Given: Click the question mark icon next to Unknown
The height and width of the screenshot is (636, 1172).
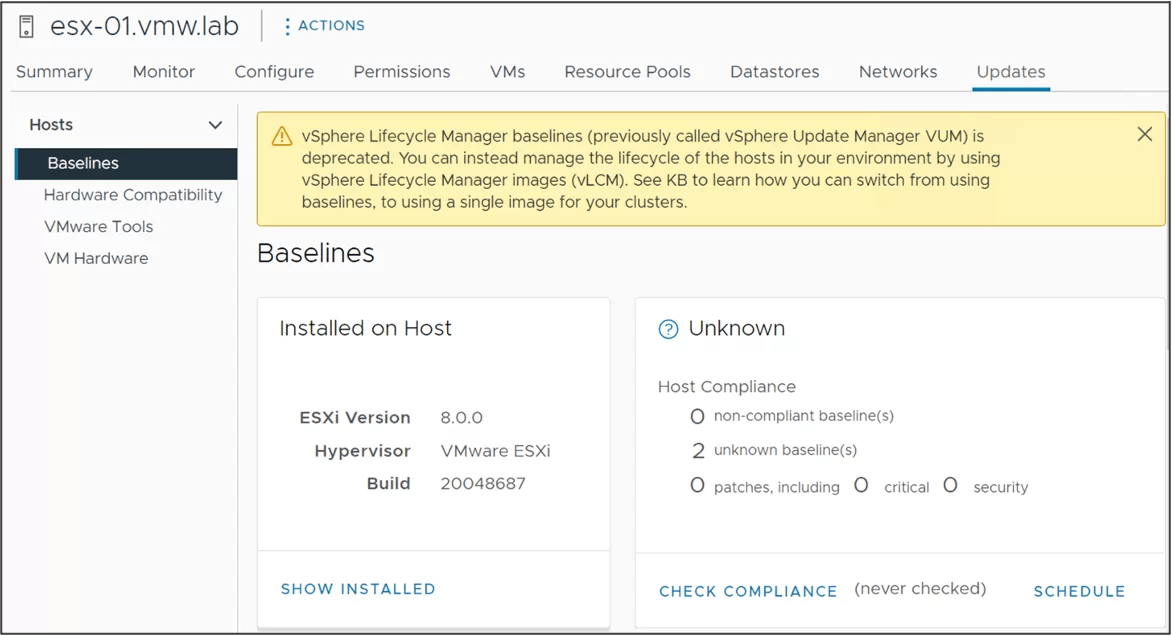Looking at the screenshot, I should [x=668, y=329].
